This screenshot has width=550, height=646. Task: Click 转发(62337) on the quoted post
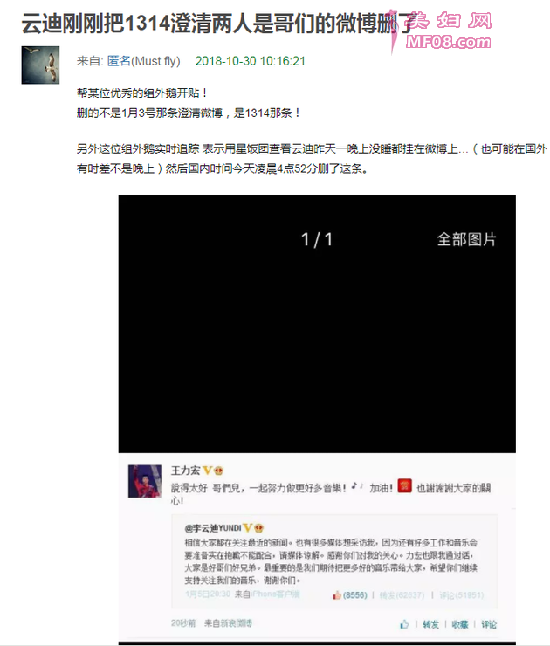click(402, 595)
